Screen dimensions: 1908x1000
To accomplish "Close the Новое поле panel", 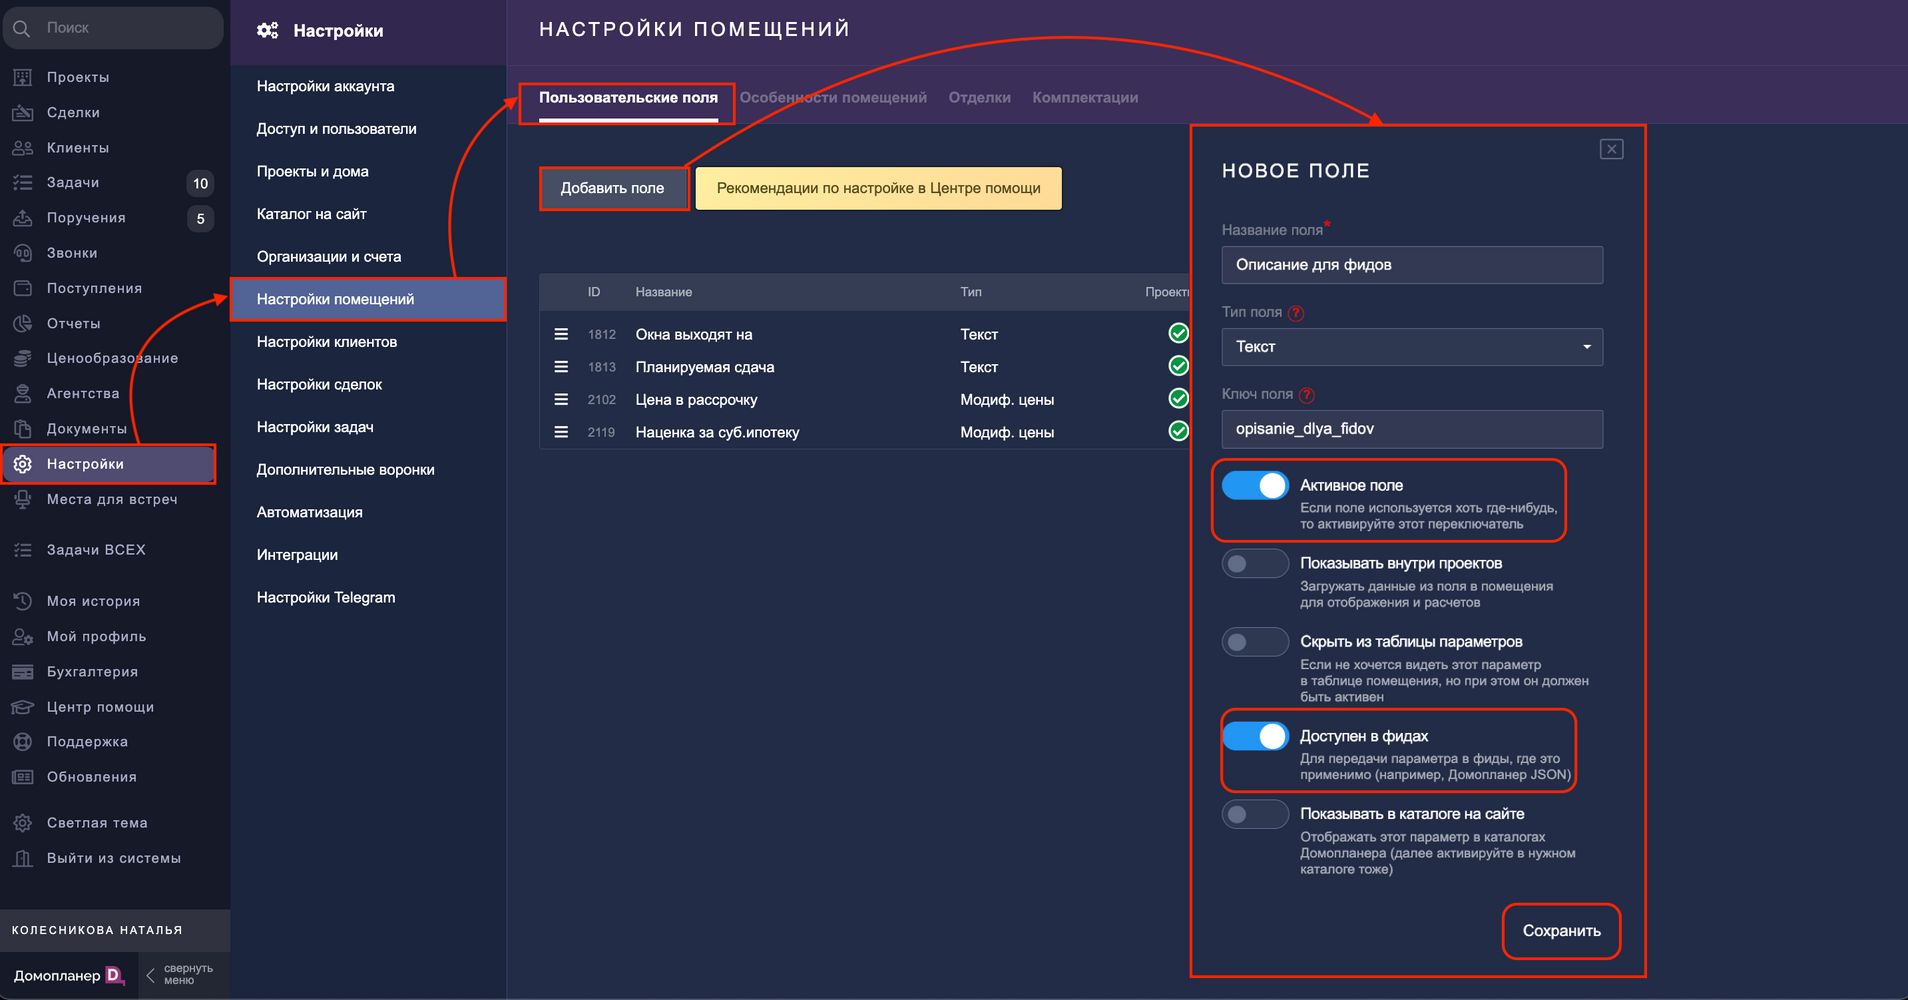I will point(1611,149).
